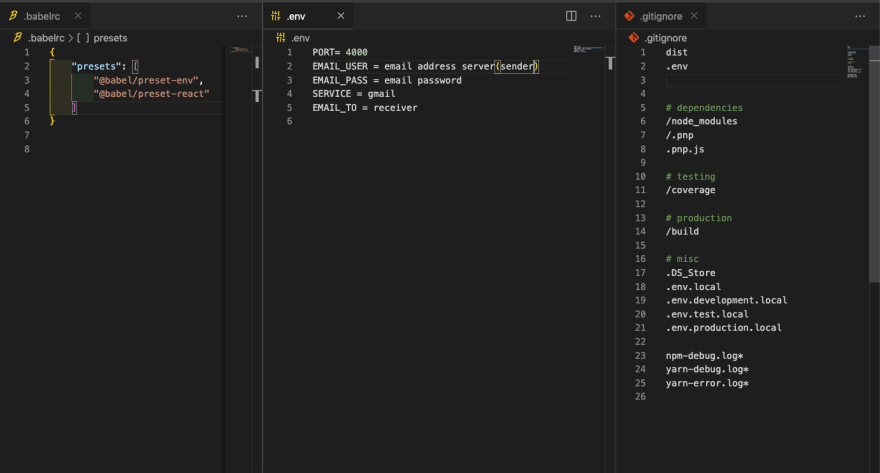Click the Babel icon in .babelrc tab

pos(13,16)
